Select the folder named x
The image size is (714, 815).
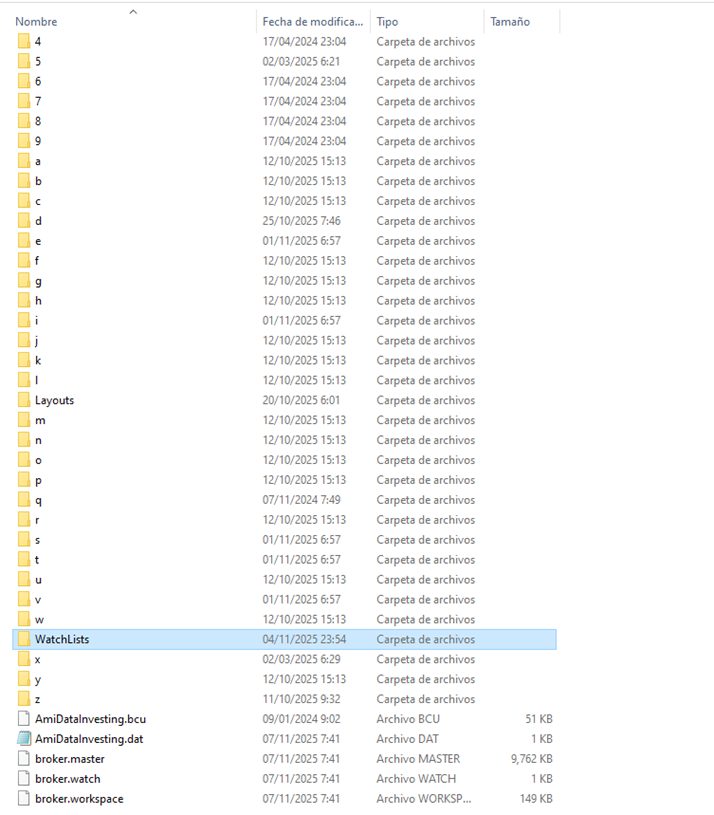tap(38, 659)
